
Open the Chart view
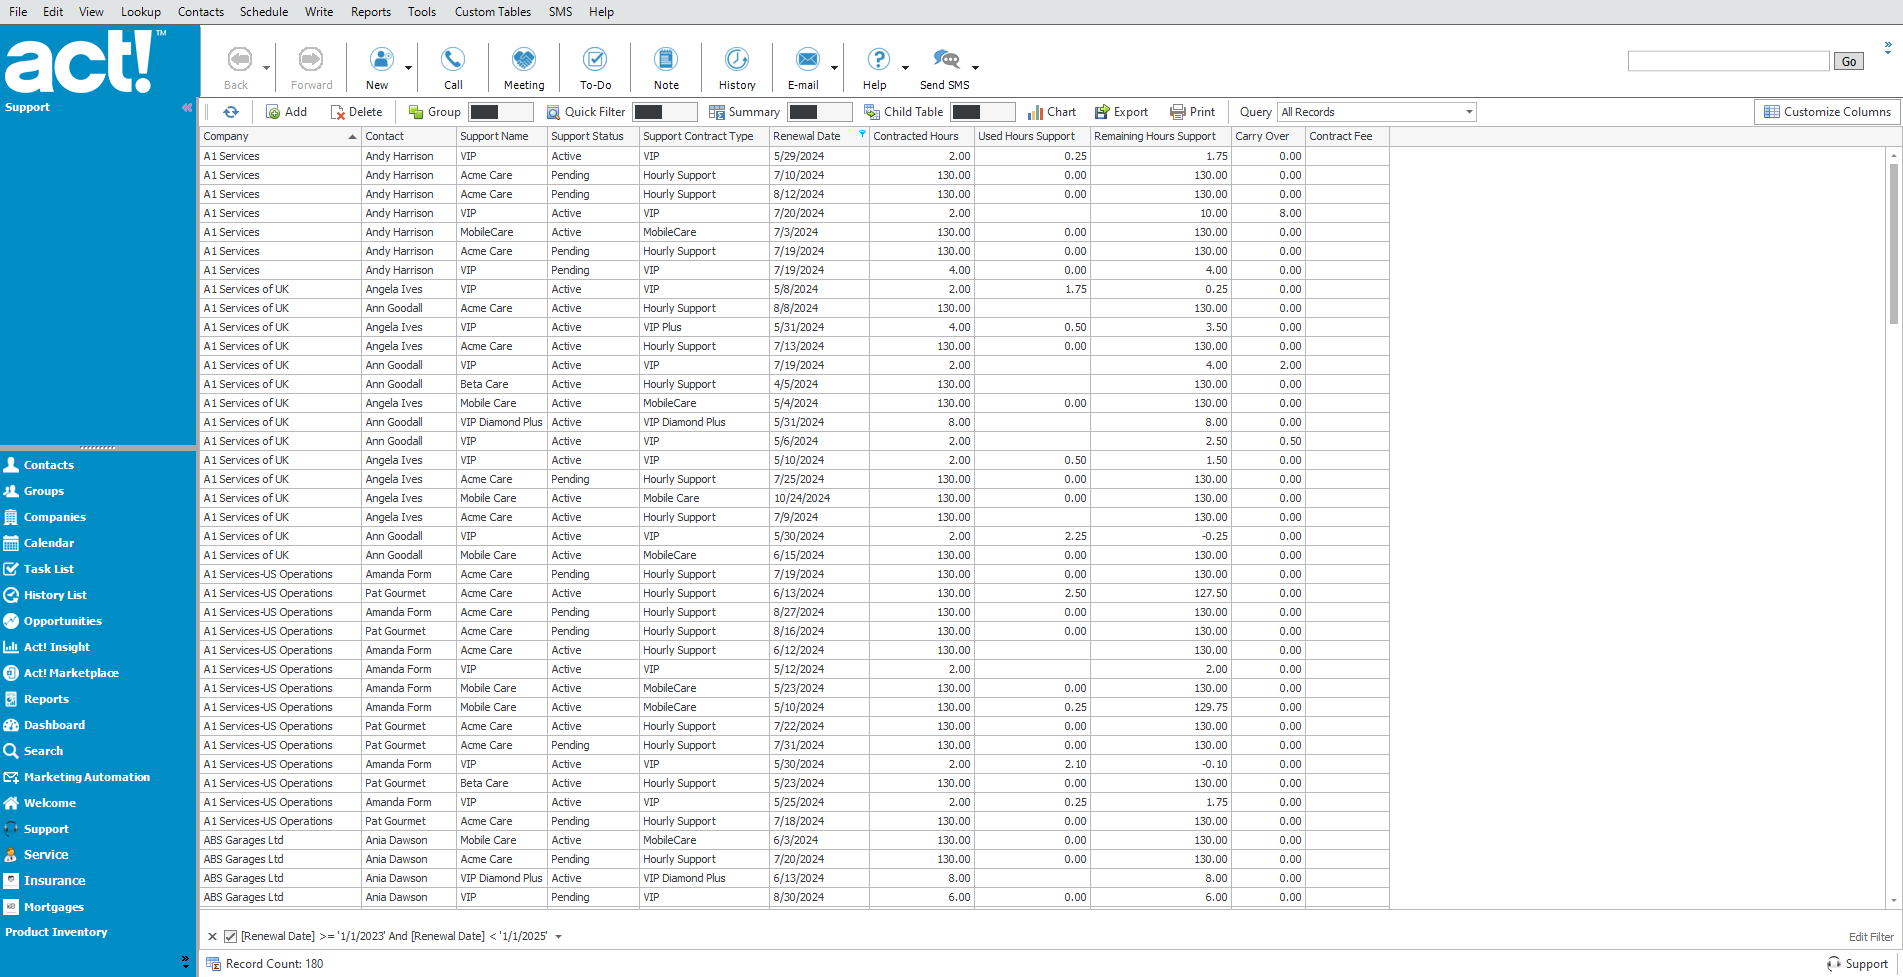[1052, 112]
